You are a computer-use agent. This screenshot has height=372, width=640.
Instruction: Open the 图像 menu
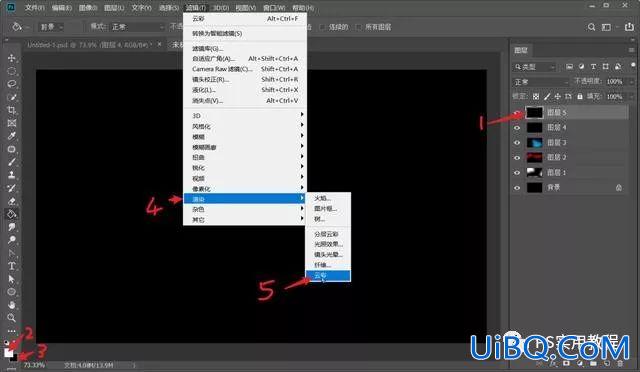[x=88, y=8]
